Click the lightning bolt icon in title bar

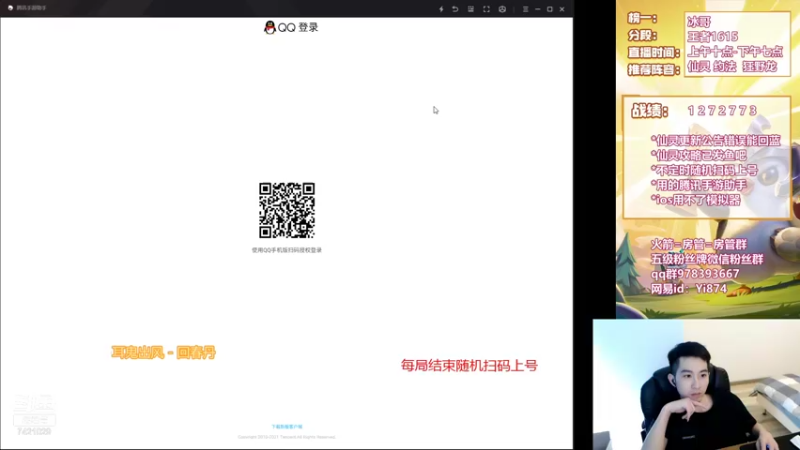click(441, 9)
